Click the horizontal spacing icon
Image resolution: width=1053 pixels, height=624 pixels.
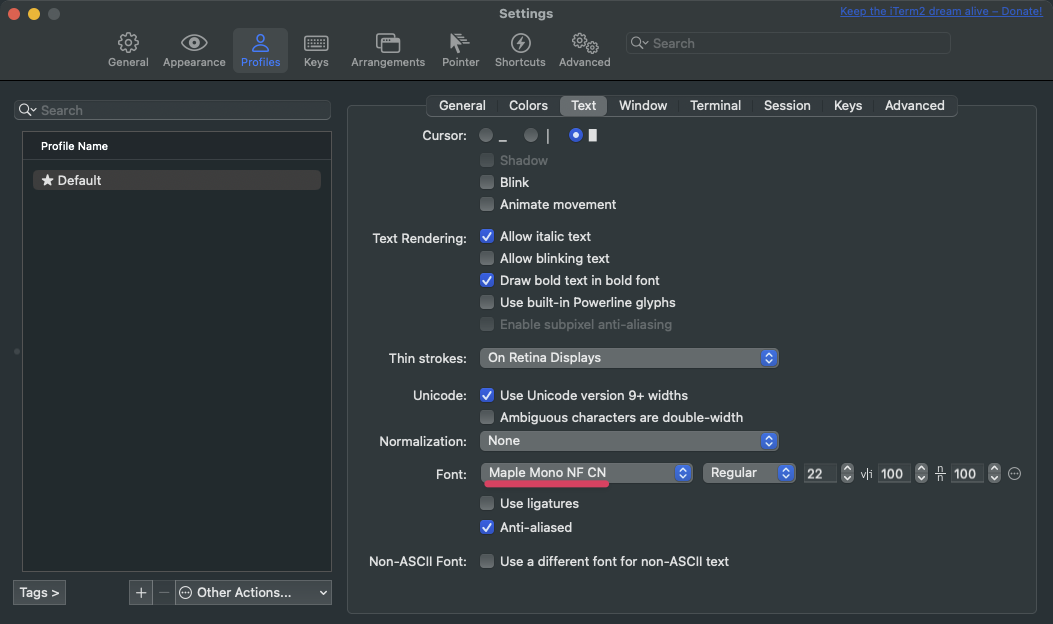866,474
